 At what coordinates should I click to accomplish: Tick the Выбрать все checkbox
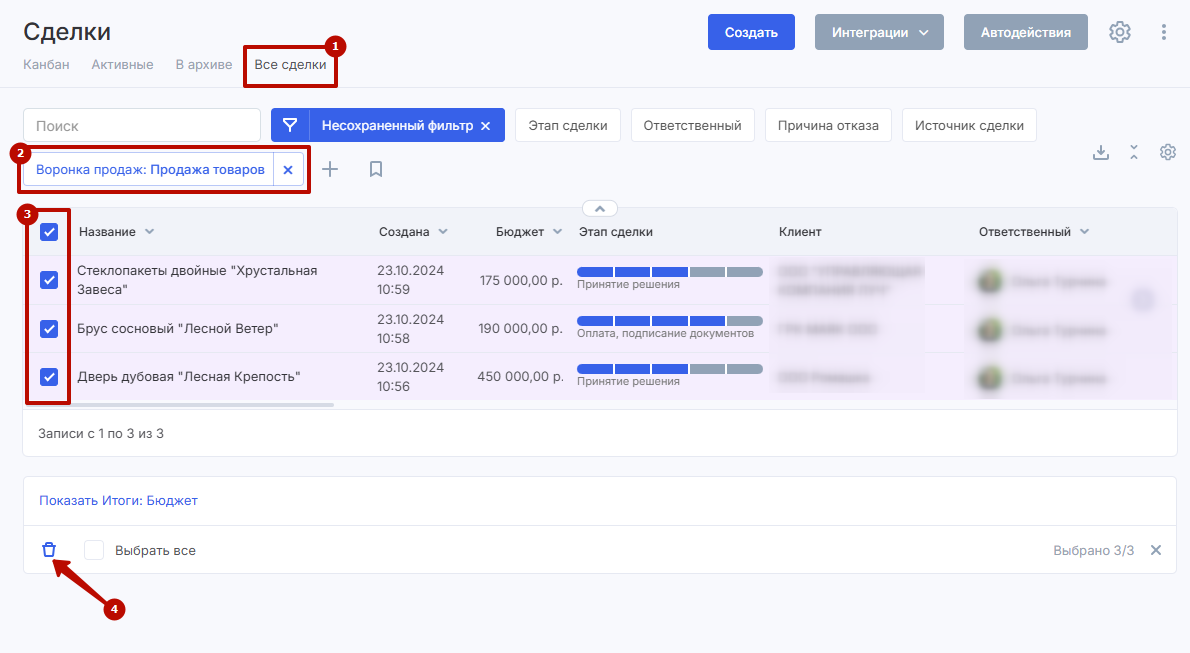(x=94, y=550)
